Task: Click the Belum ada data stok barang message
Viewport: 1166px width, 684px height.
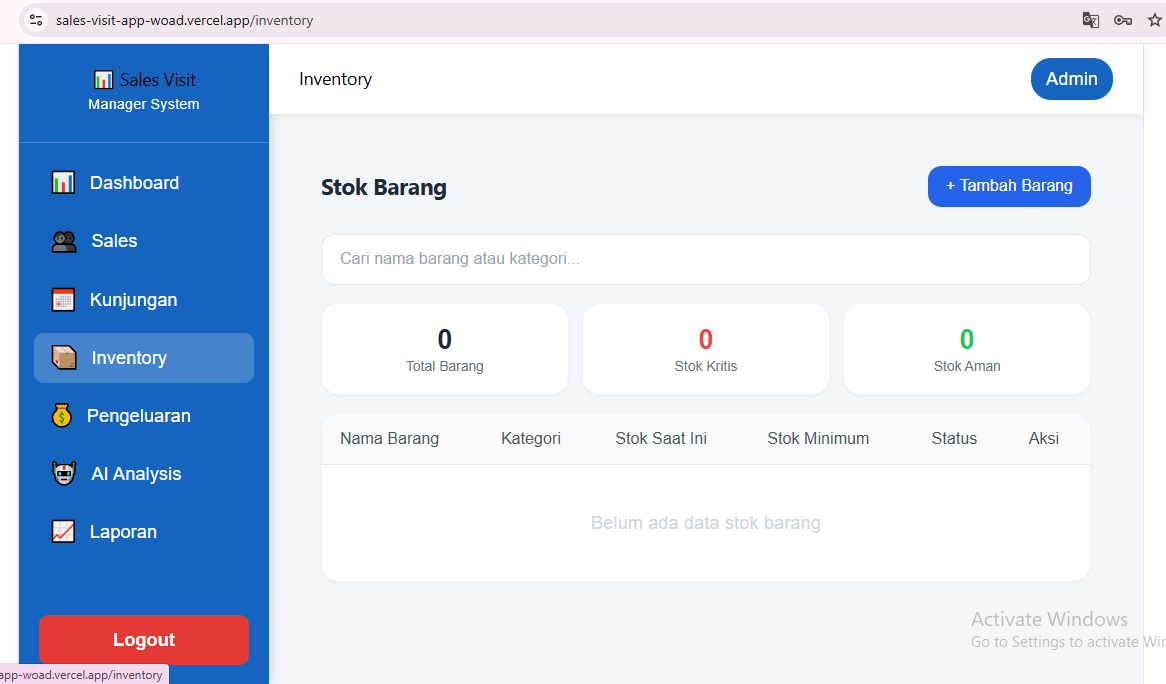Action: (706, 523)
